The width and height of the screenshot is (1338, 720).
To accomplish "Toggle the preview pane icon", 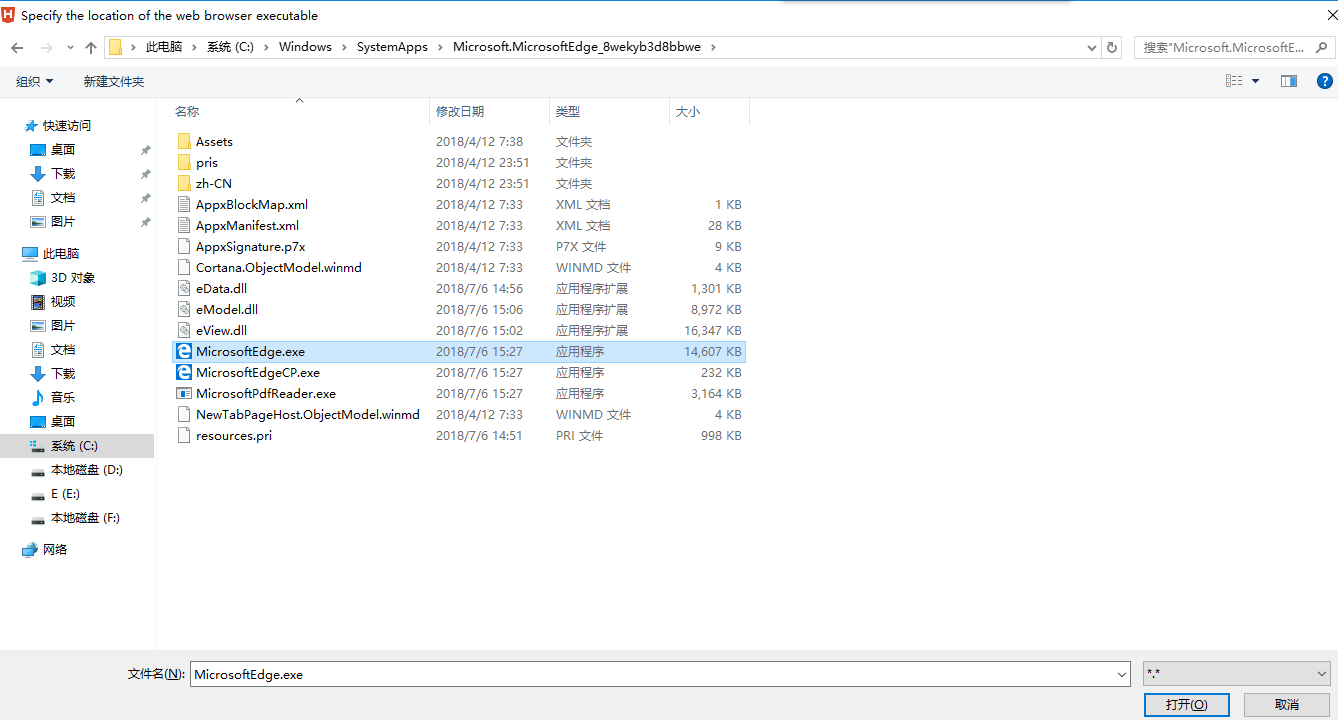I will [x=1289, y=81].
